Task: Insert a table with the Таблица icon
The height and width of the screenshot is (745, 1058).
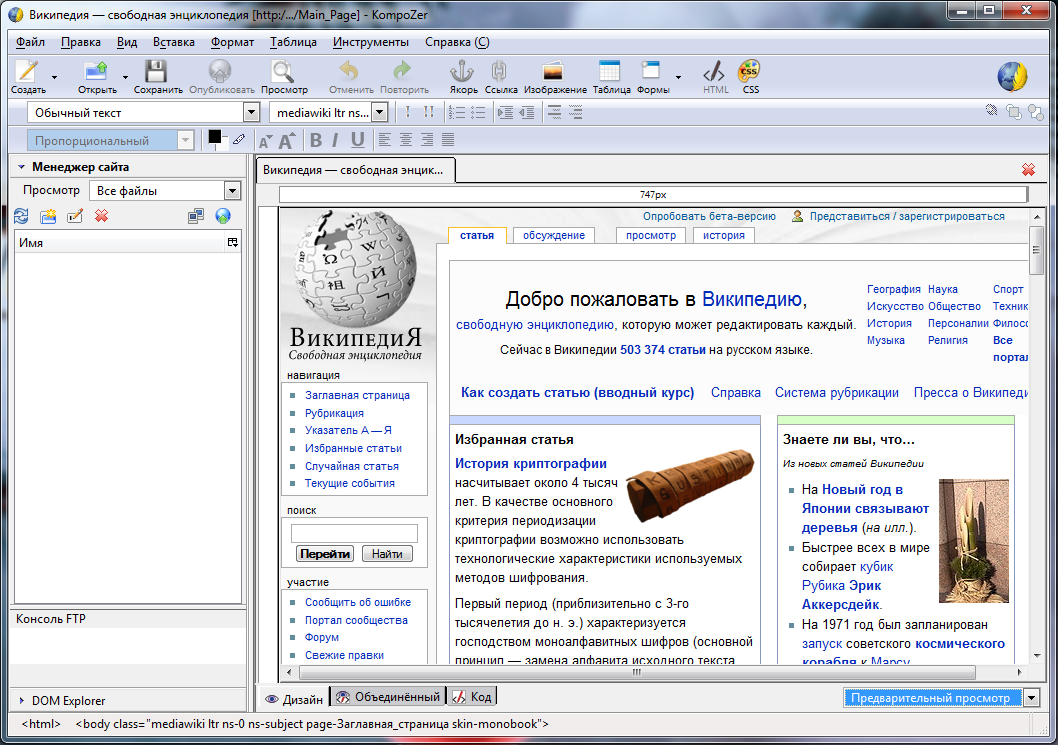Action: pyautogui.click(x=609, y=72)
